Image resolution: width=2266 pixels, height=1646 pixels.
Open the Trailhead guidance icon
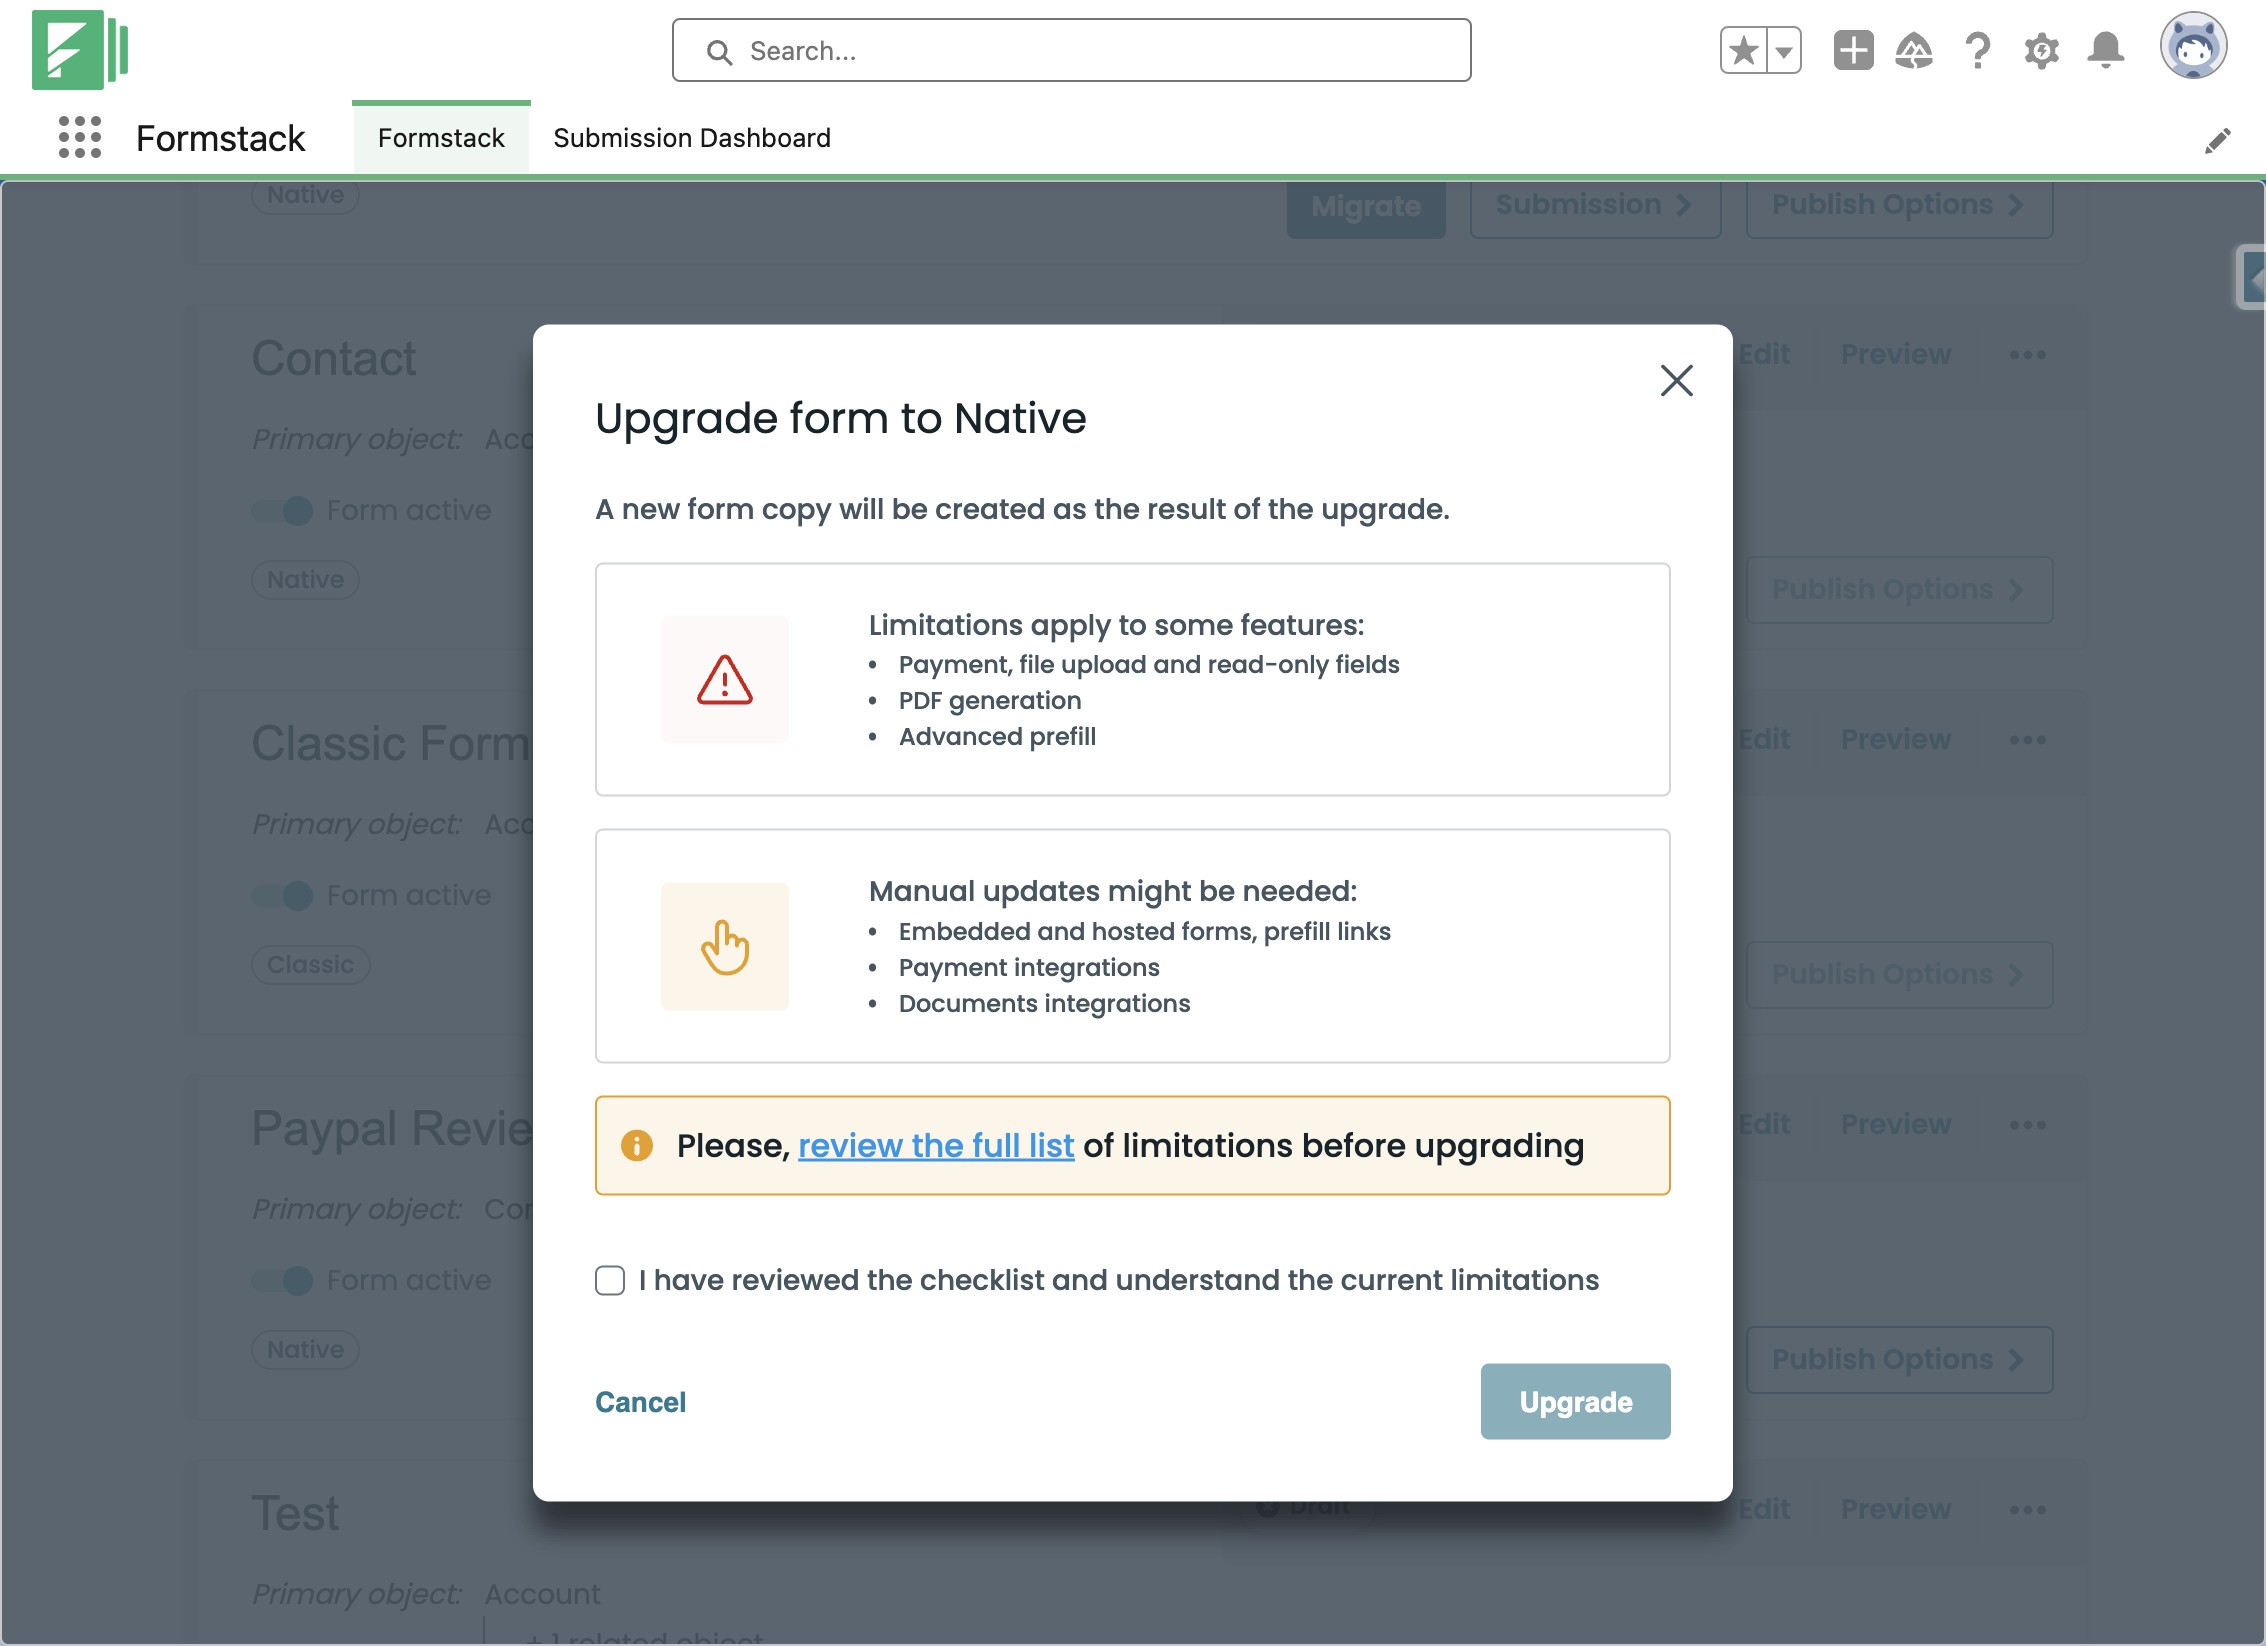point(1913,50)
